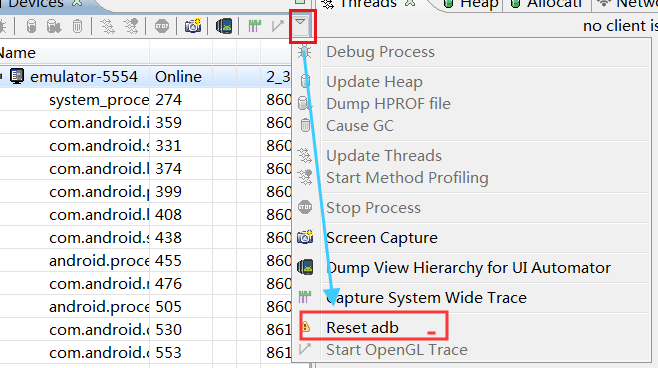
Task: Select the com.android process with PID 530
Action: click(x=145, y=330)
